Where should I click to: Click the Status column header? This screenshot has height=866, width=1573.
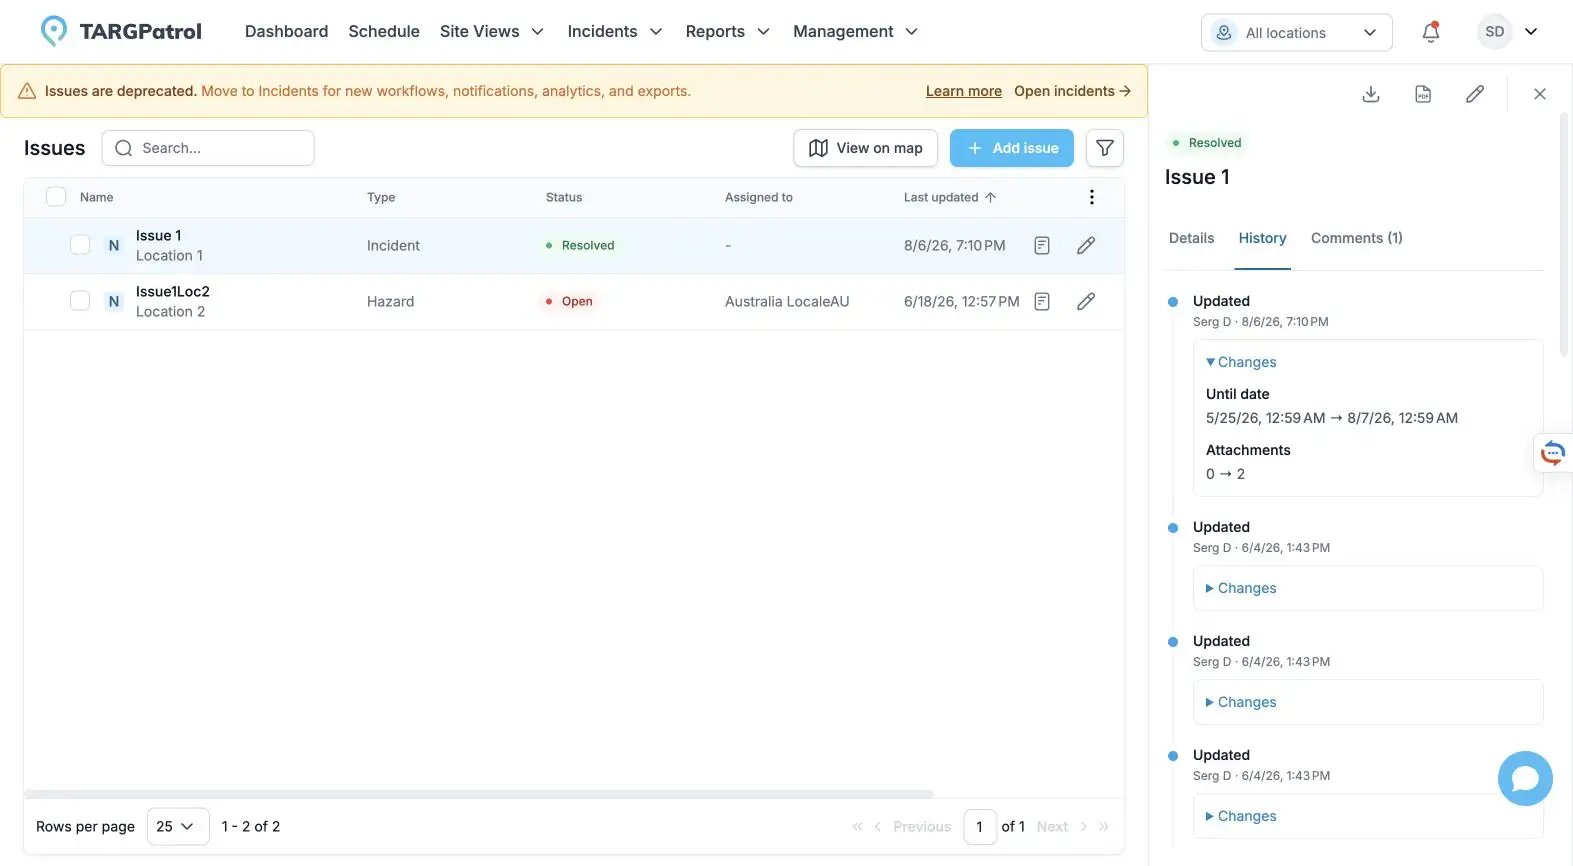click(x=564, y=197)
